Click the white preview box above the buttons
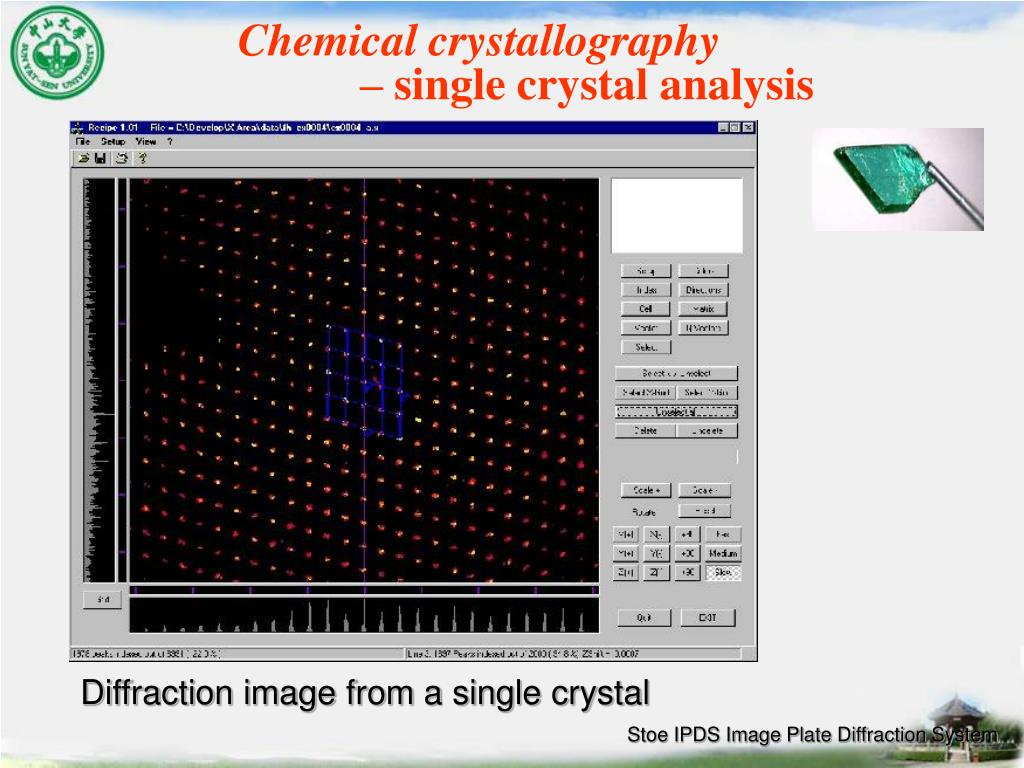 tap(677, 216)
